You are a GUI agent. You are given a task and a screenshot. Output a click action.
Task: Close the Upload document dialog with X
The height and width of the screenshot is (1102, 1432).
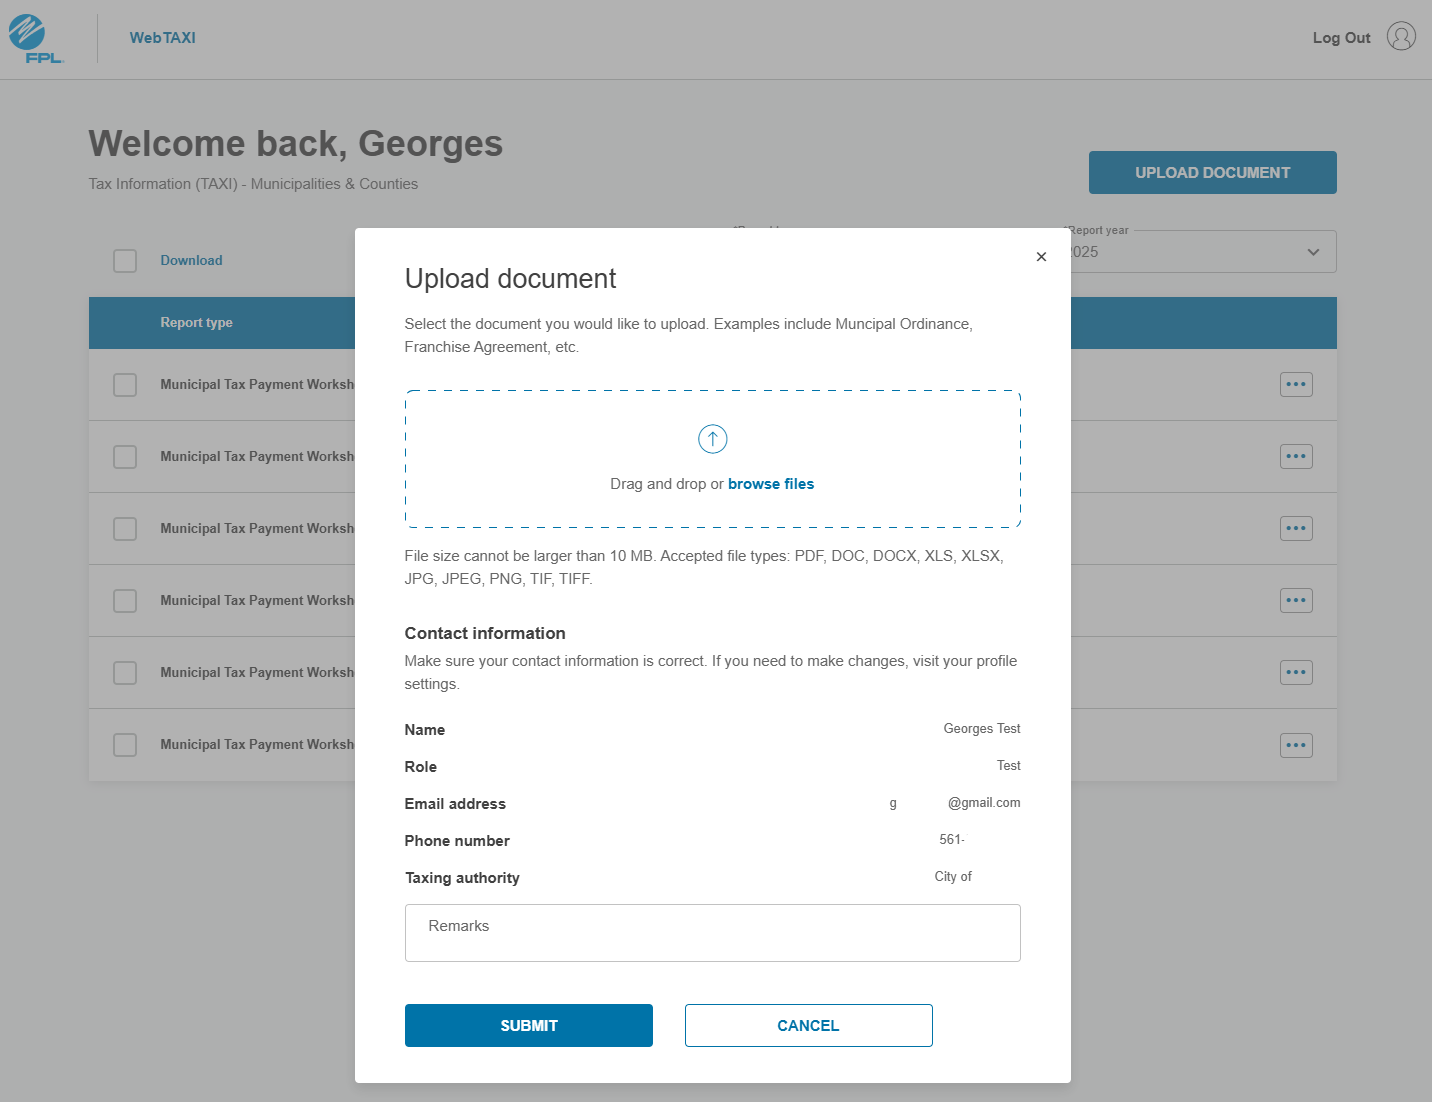(x=1041, y=257)
